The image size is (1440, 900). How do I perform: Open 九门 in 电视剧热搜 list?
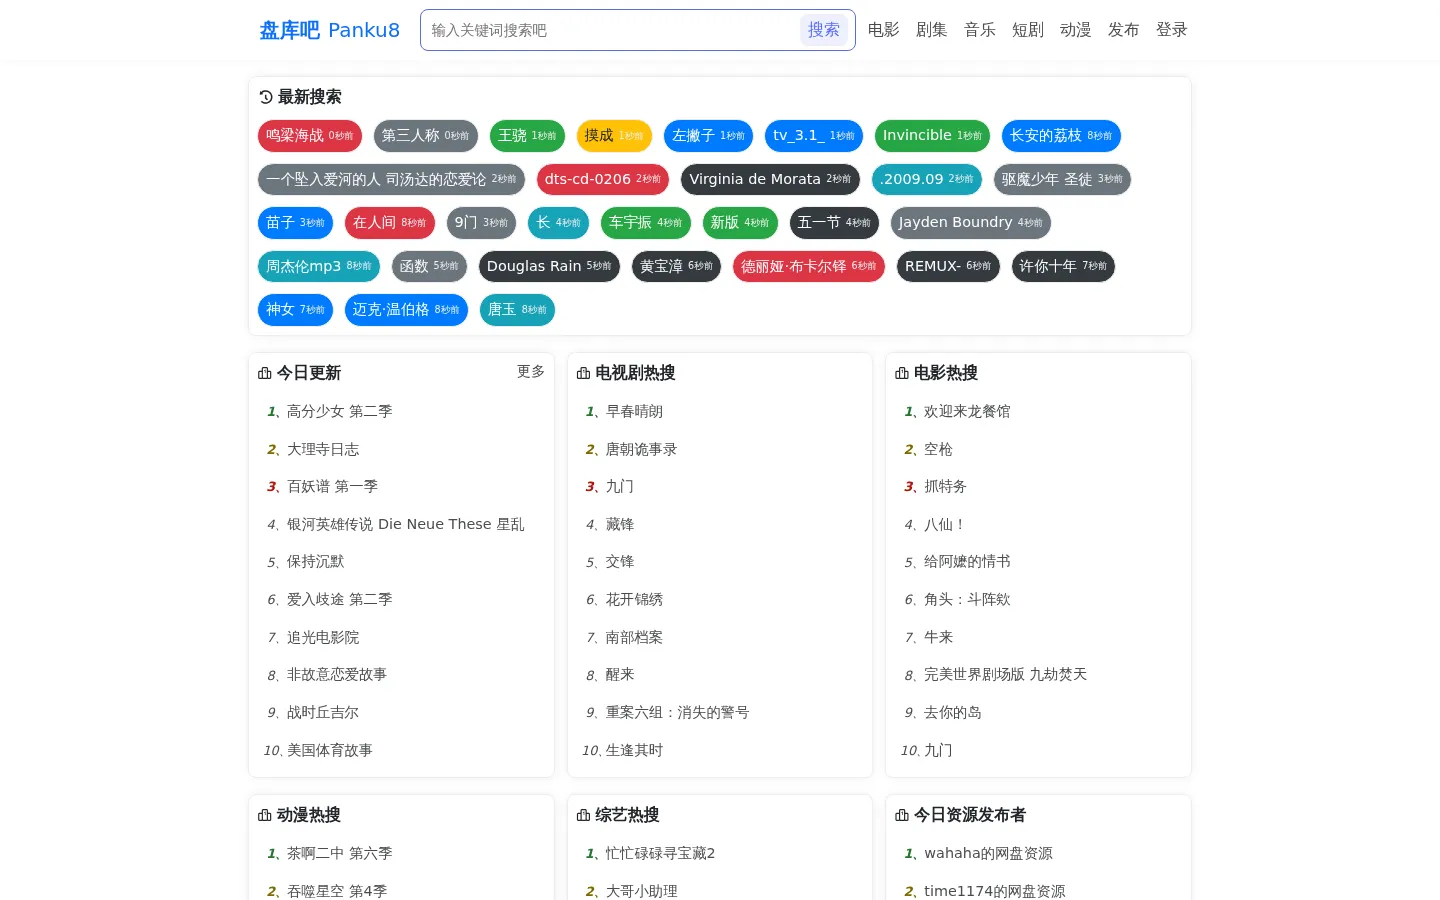620,486
